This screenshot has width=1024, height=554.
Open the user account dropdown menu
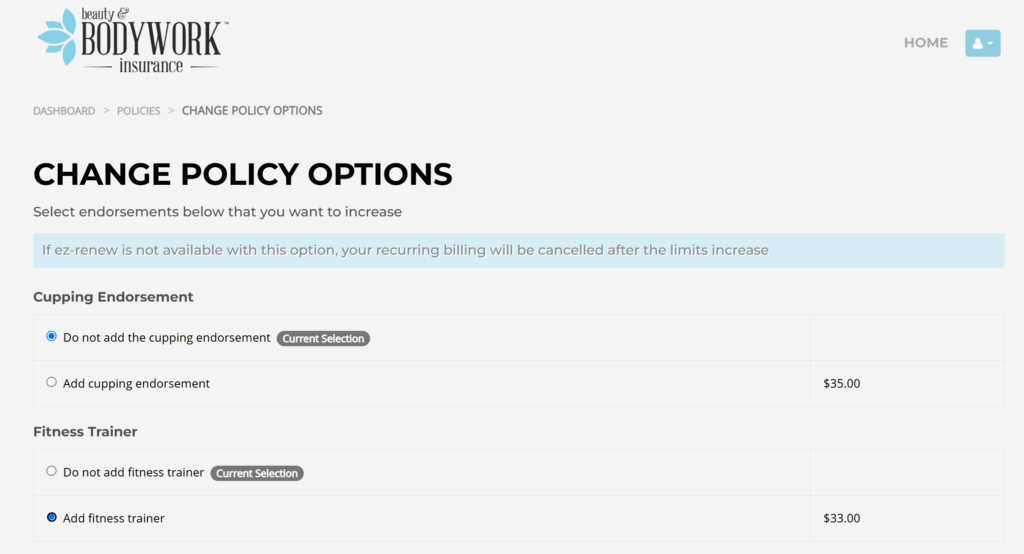[982, 43]
